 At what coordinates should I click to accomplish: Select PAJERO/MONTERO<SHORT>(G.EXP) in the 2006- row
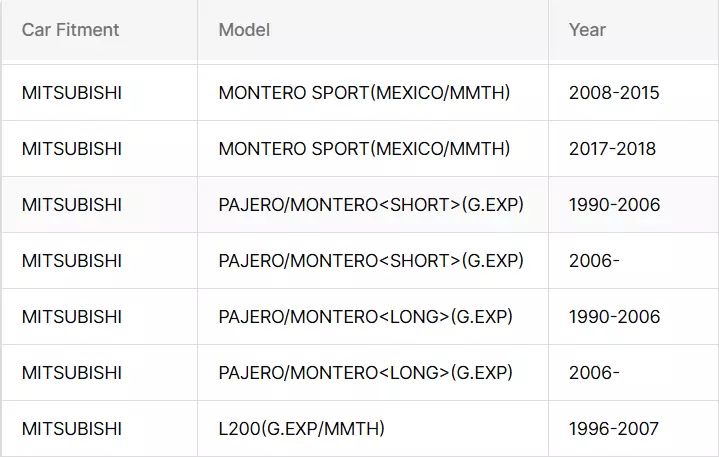(371, 260)
